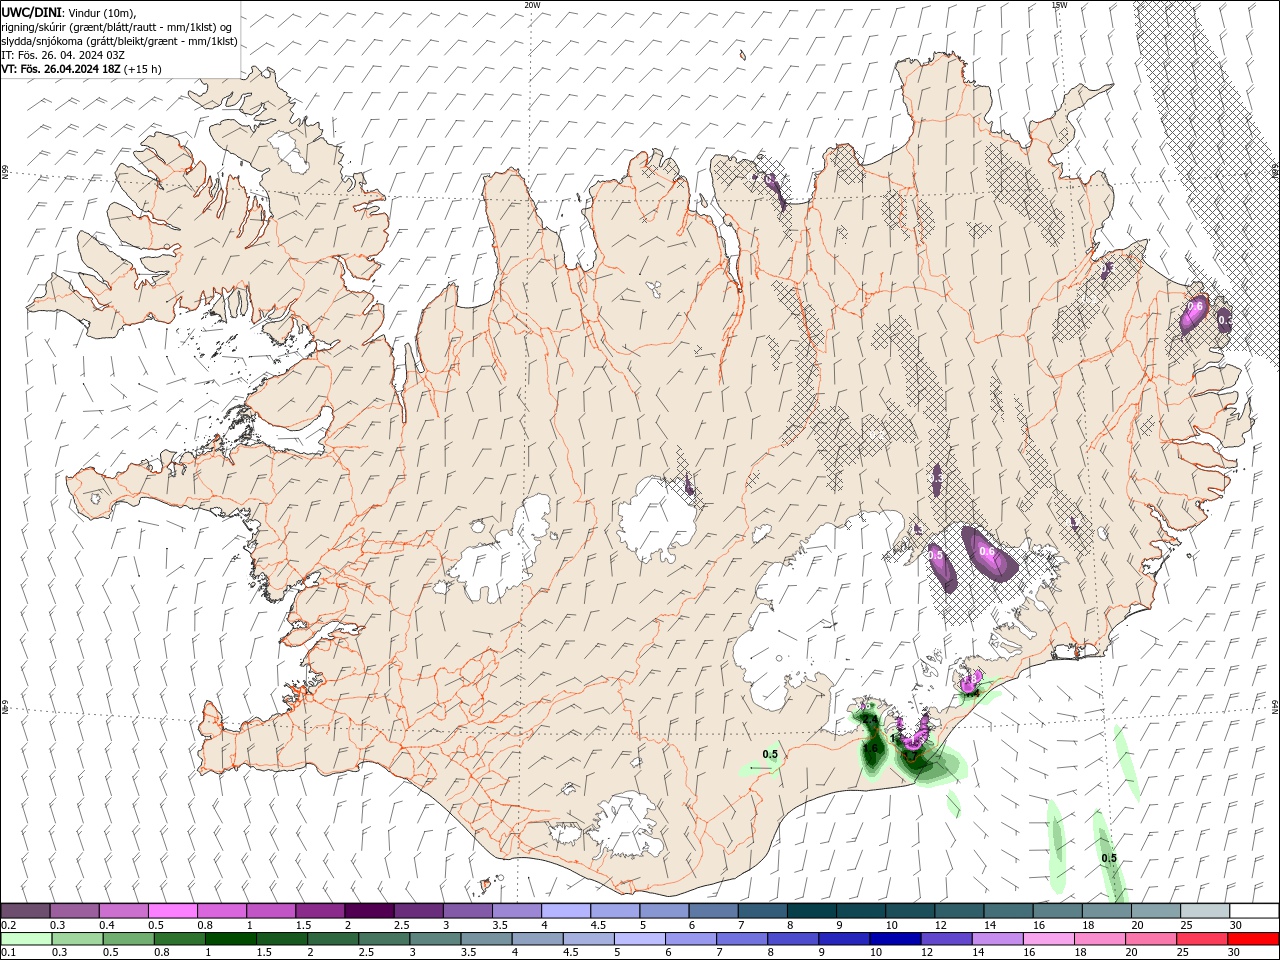Select the 'IT: Fös. 26. 04. 2024 03Z' line
Image resolution: width=1280 pixels, height=960 pixels.
pyautogui.click(x=63, y=55)
